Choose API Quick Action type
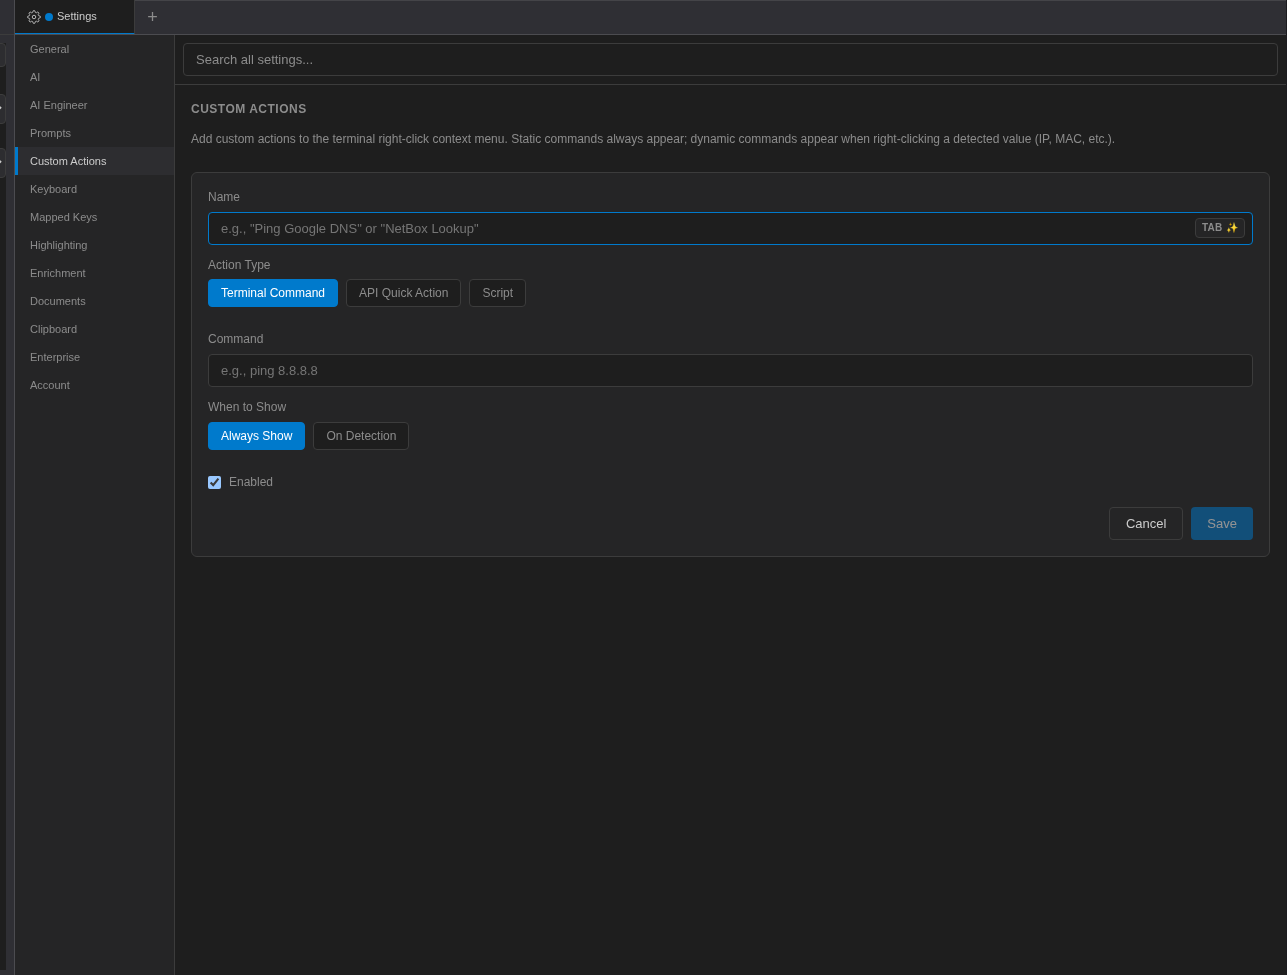 [x=403, y=293]
